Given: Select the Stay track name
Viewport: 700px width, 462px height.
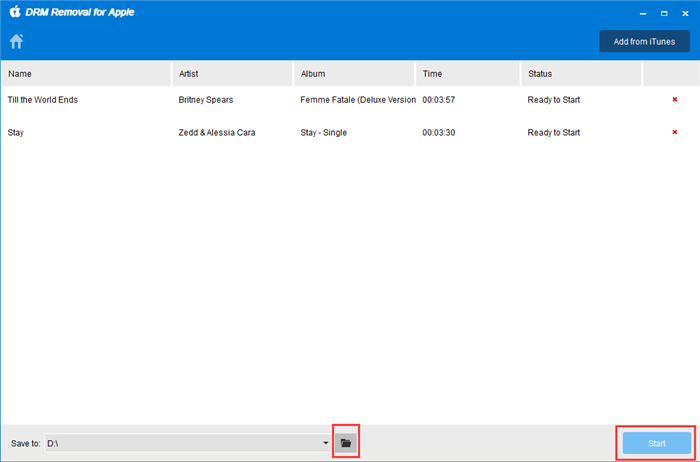Looking at the screenshot, I should 16,133.
